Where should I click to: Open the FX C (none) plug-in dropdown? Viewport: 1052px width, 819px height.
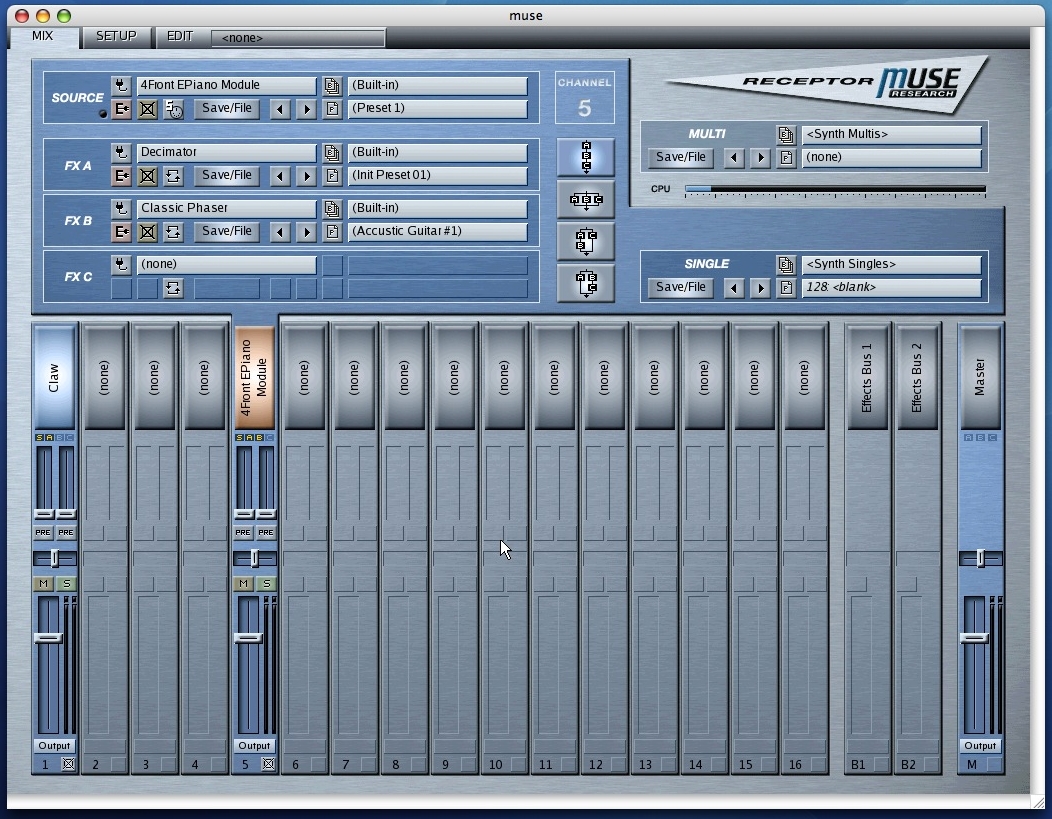point(227,265)
